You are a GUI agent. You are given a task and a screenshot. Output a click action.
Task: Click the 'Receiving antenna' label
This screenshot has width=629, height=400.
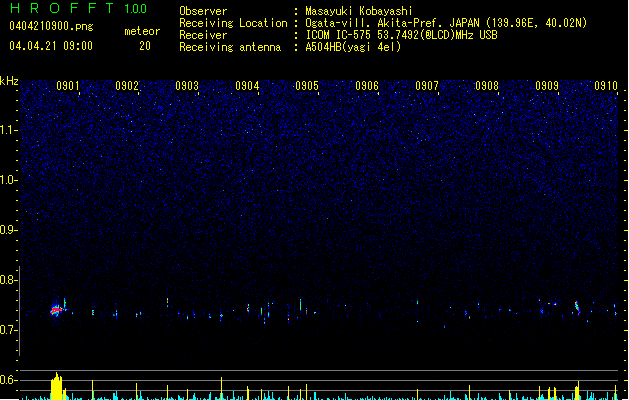tap(230, 47)
